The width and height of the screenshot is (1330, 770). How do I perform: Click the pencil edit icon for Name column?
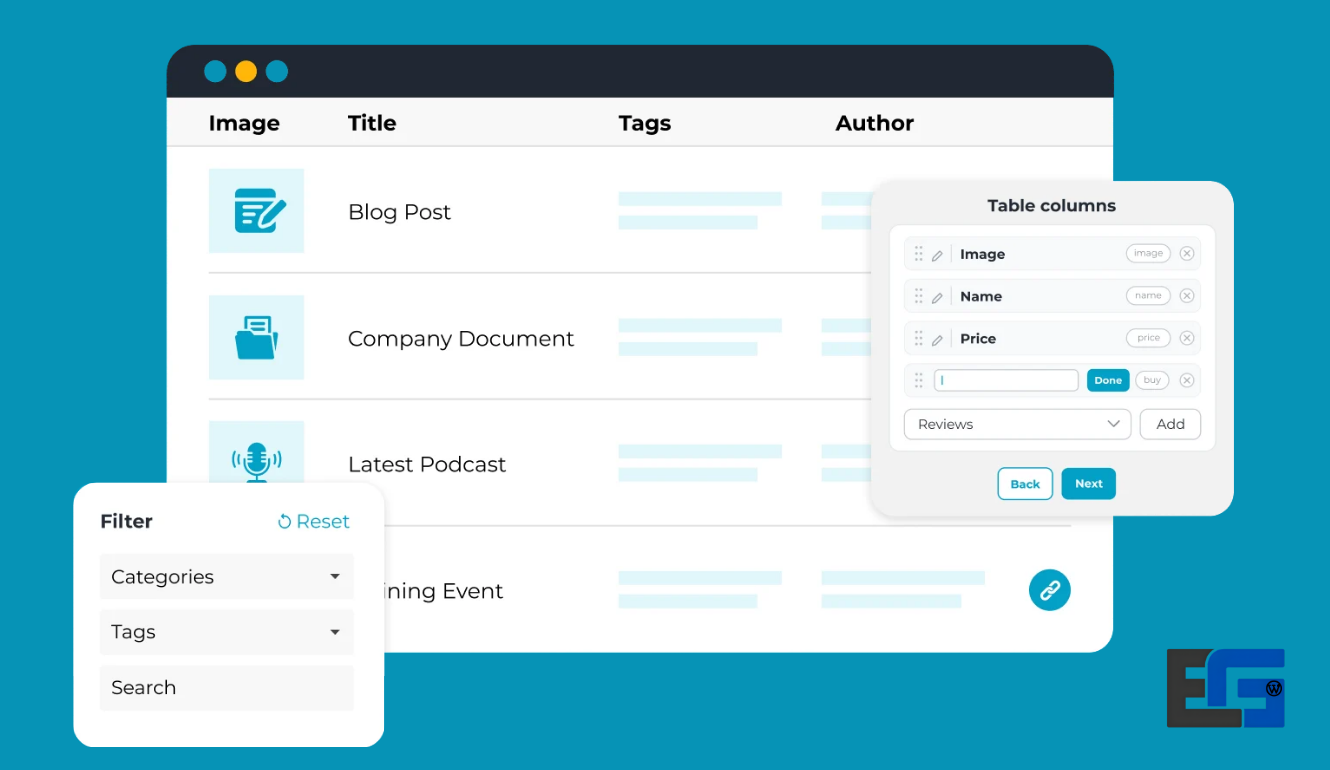point(937,297)
